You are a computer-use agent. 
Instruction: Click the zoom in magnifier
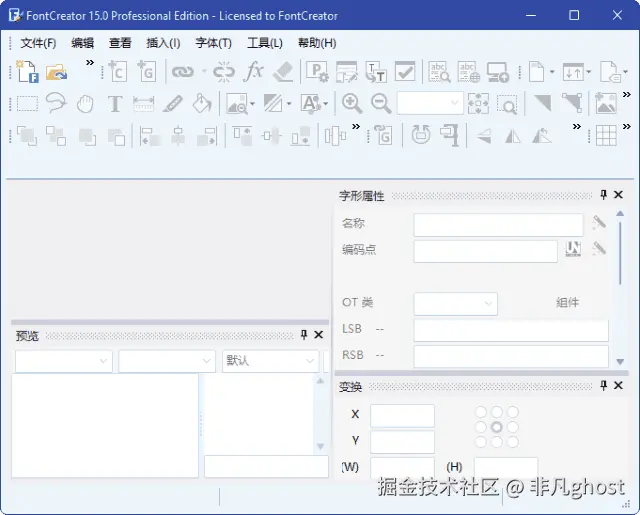pyautogui.click(x=352, y=103)
